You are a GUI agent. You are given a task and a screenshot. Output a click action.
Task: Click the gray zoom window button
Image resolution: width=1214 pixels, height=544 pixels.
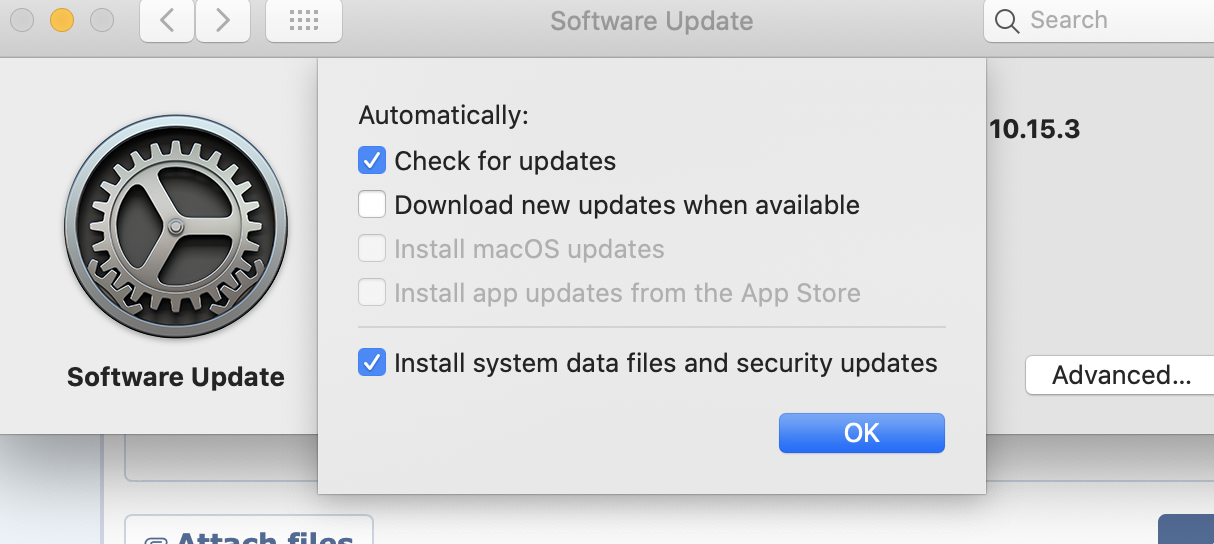102,19
